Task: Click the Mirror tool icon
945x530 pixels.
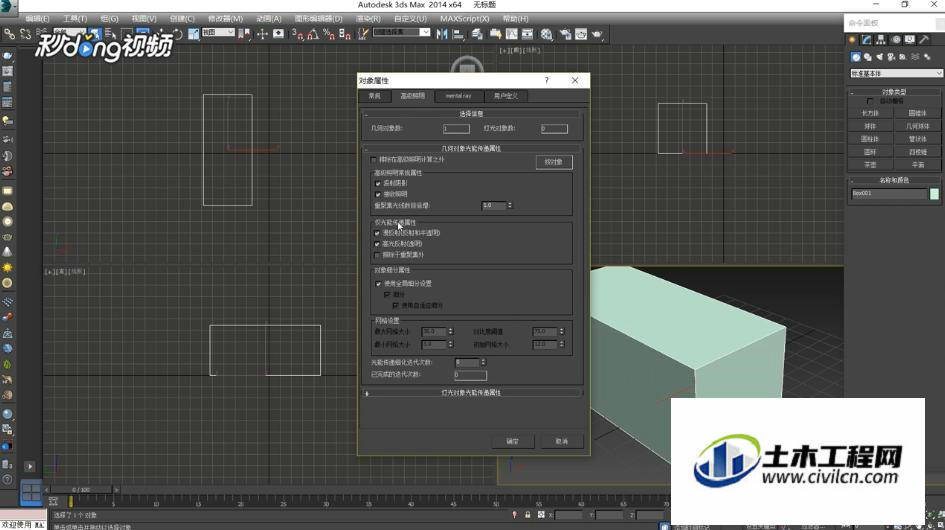Action: [x=442, y=34]
